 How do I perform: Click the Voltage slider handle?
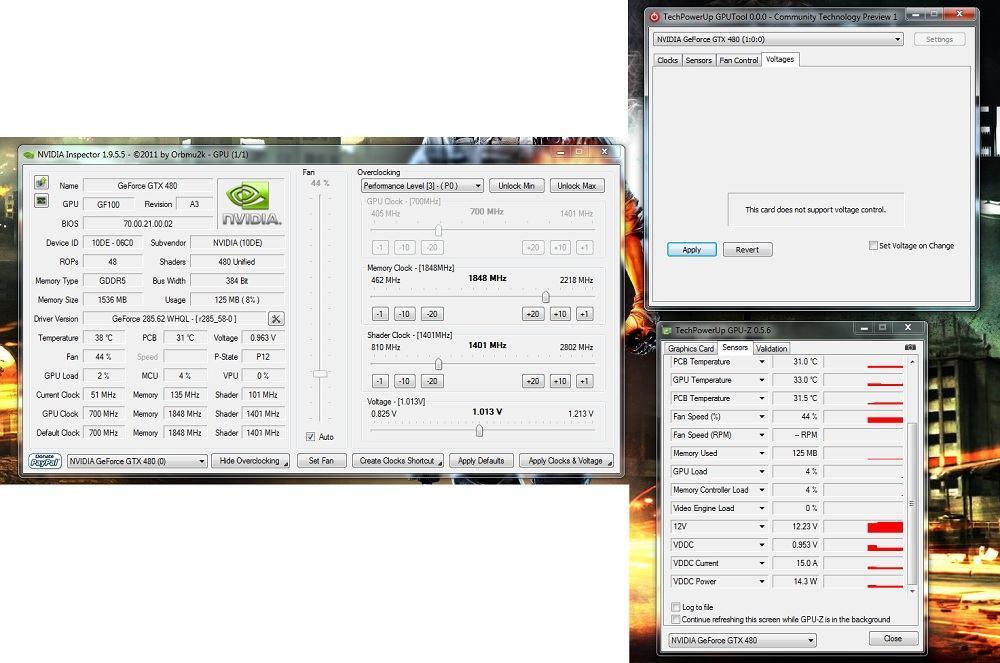click(x=479, y=431)
